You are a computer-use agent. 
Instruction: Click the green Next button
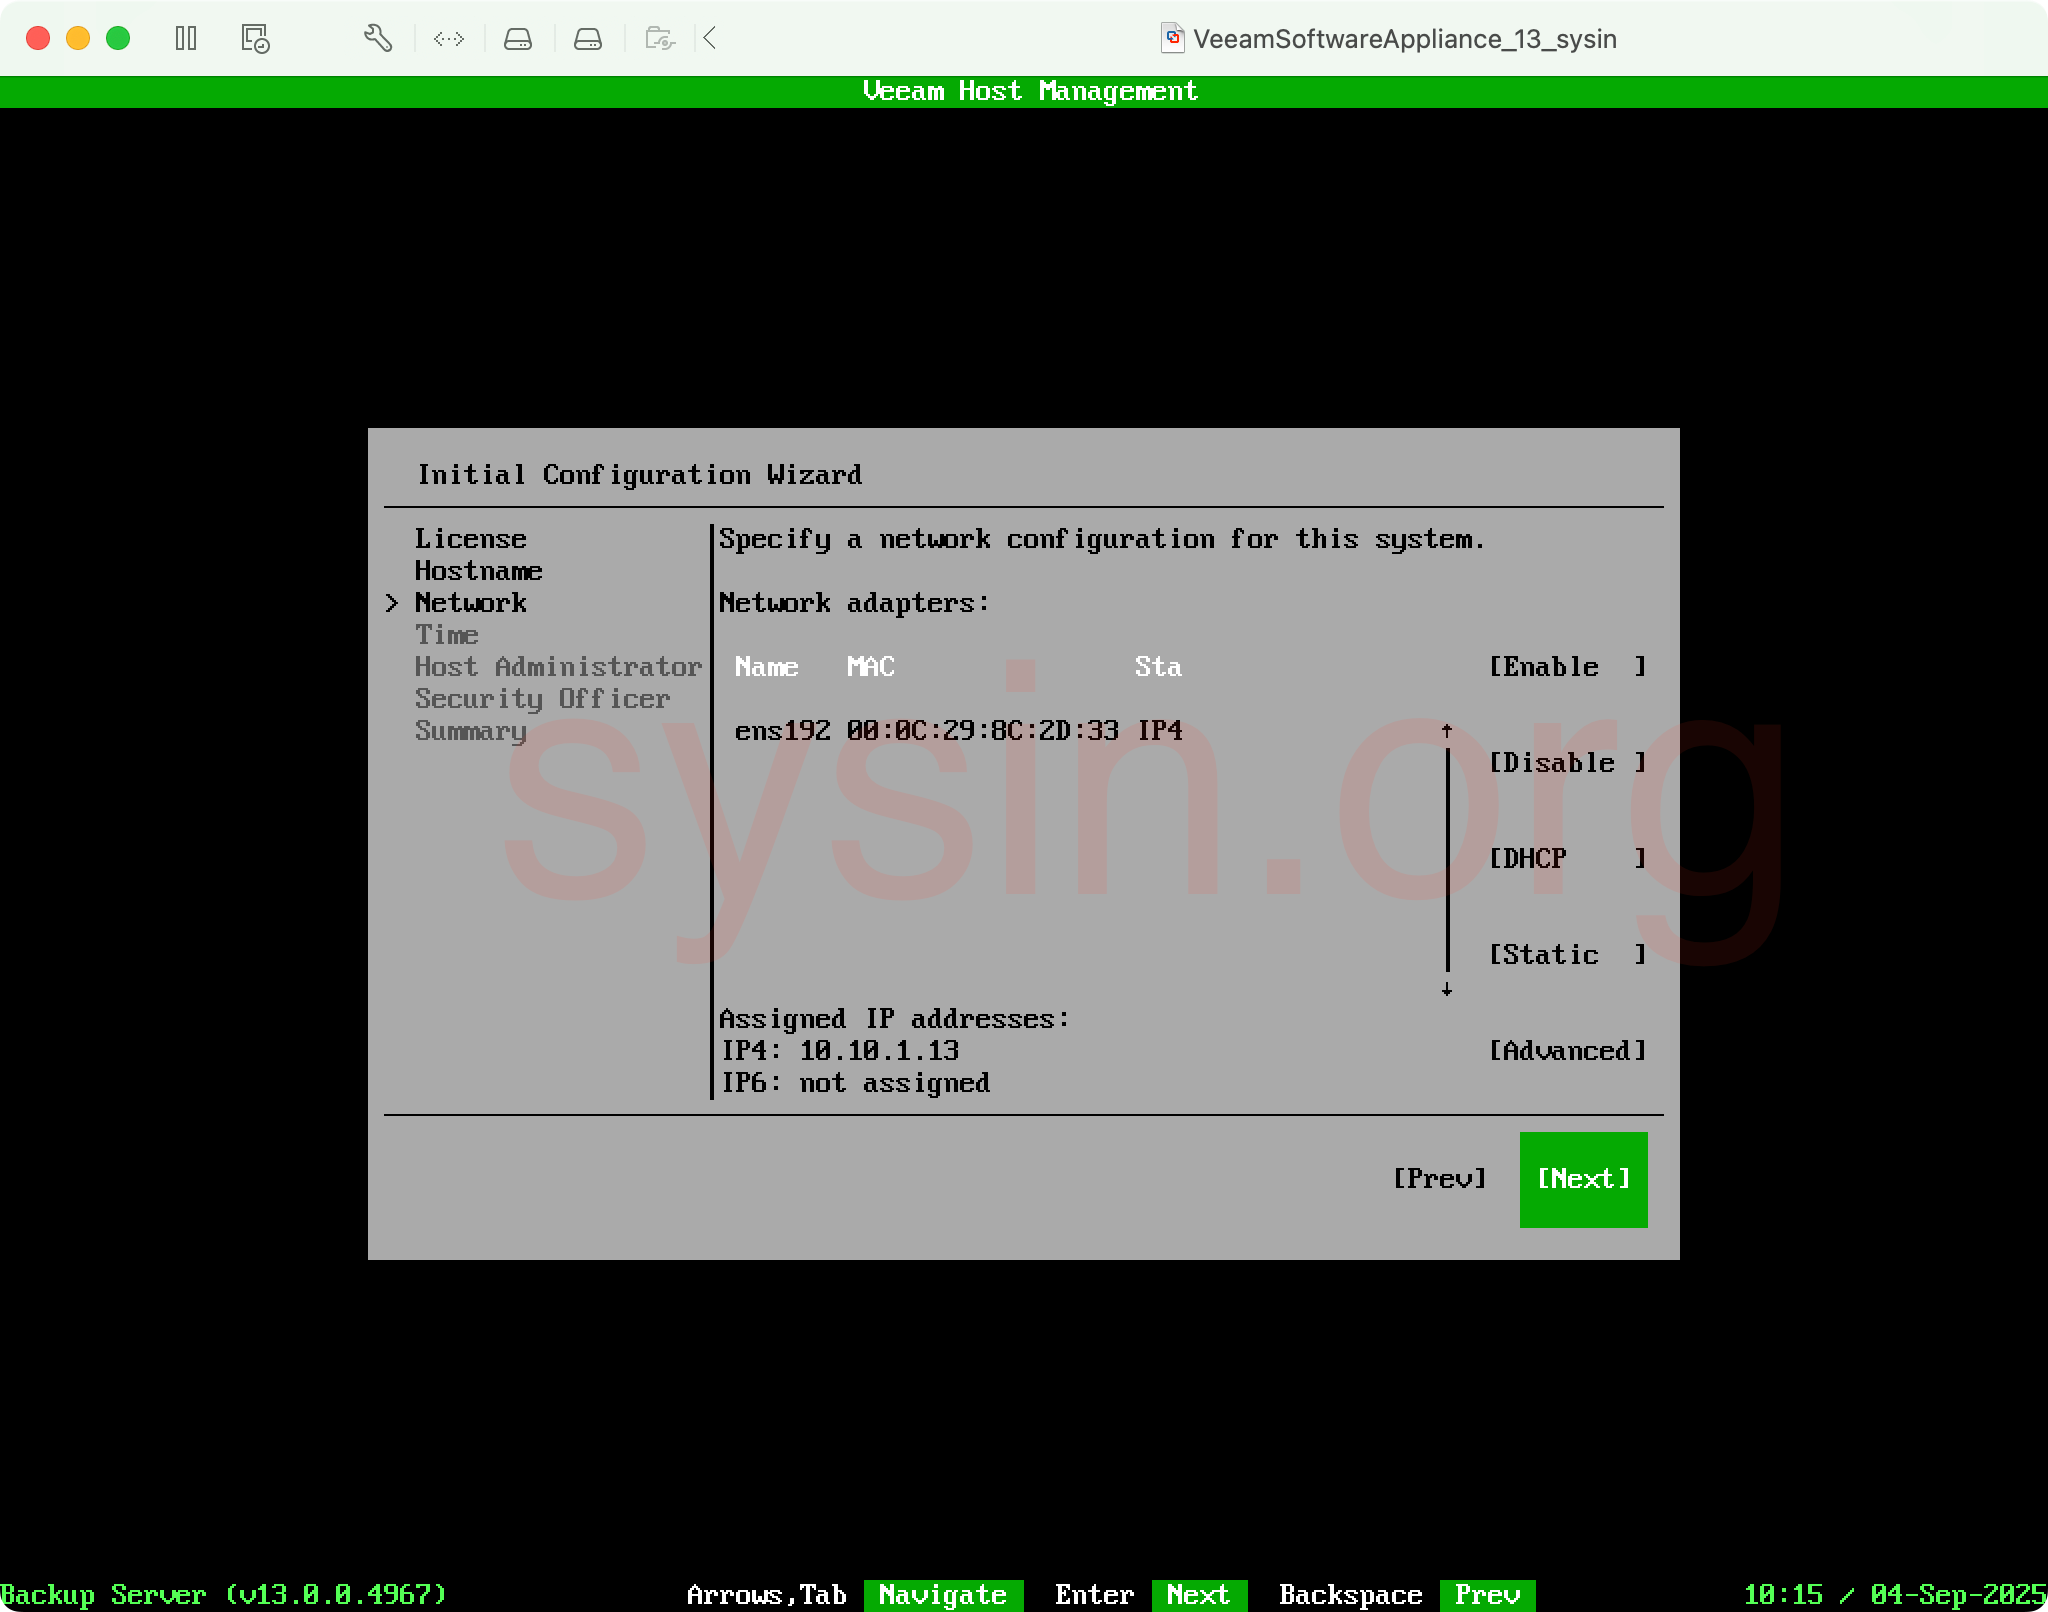(x=1583, y=1179)
